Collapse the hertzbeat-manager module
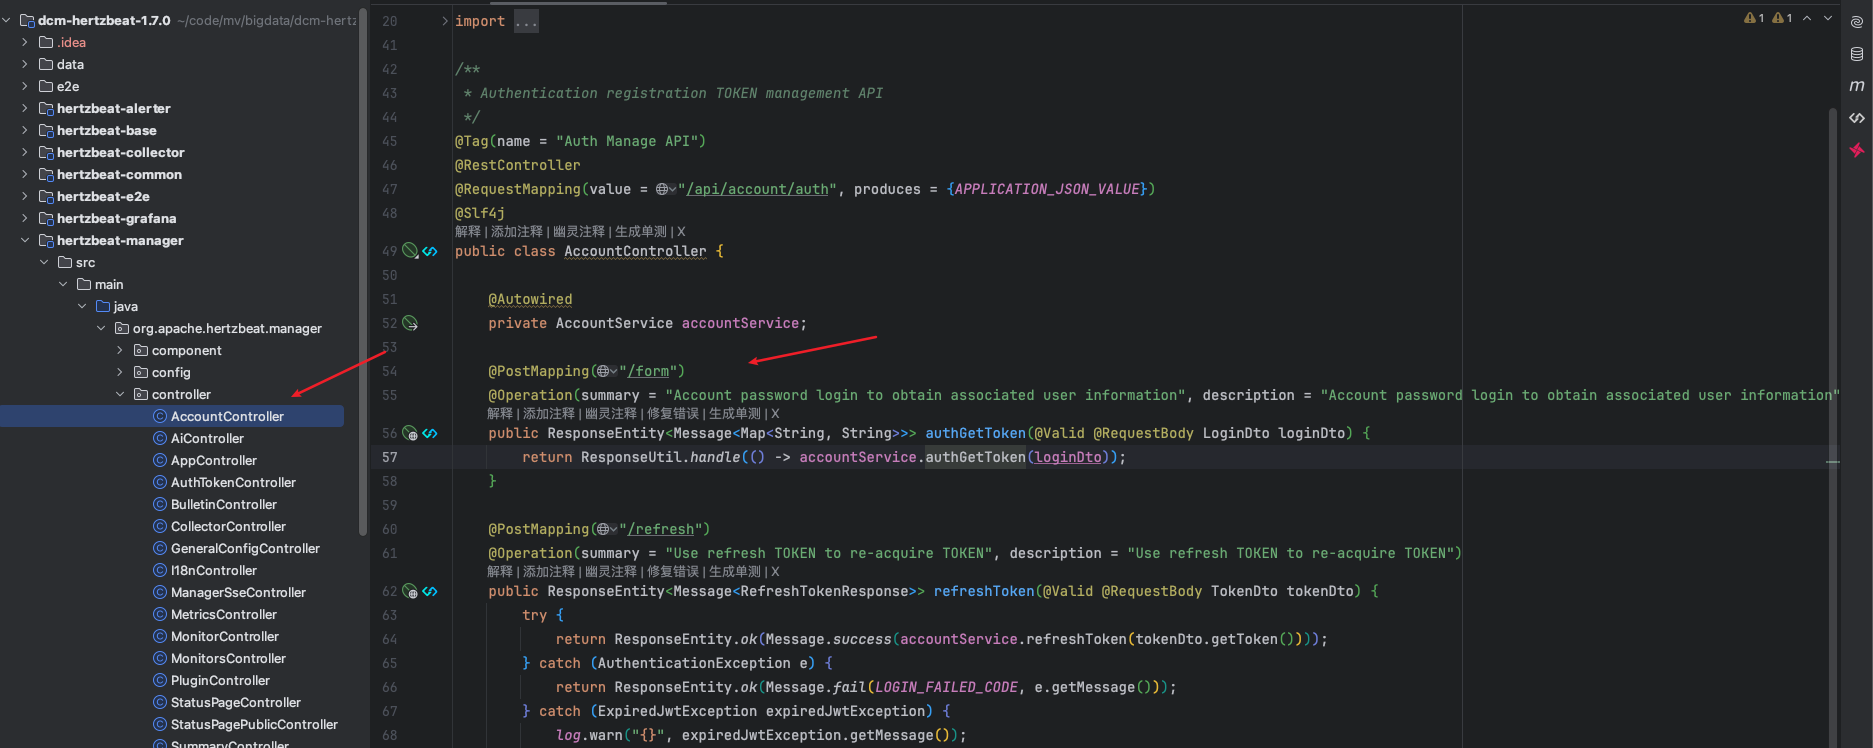The image size is (1873, 748). pyautogui.click(x=25, y=240)
